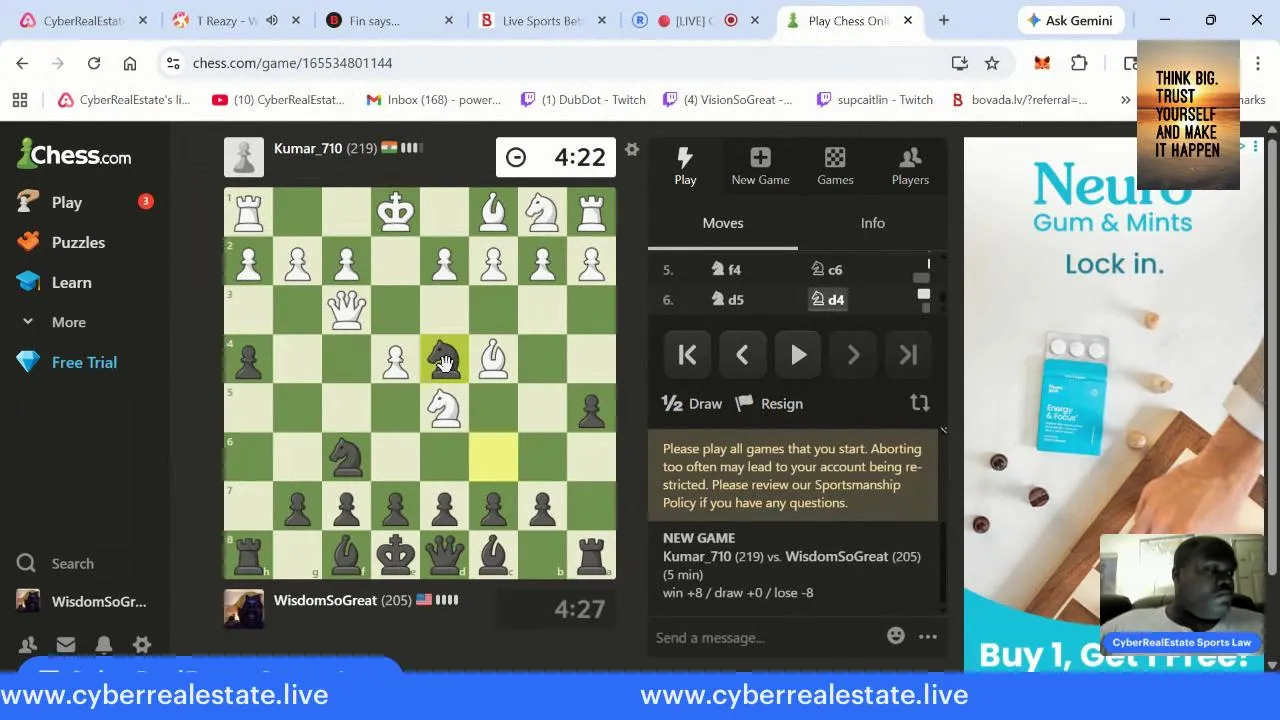This screenshot has height=720, width=1280.
Task: Open chat more options dots
Action: coord(928,636)
